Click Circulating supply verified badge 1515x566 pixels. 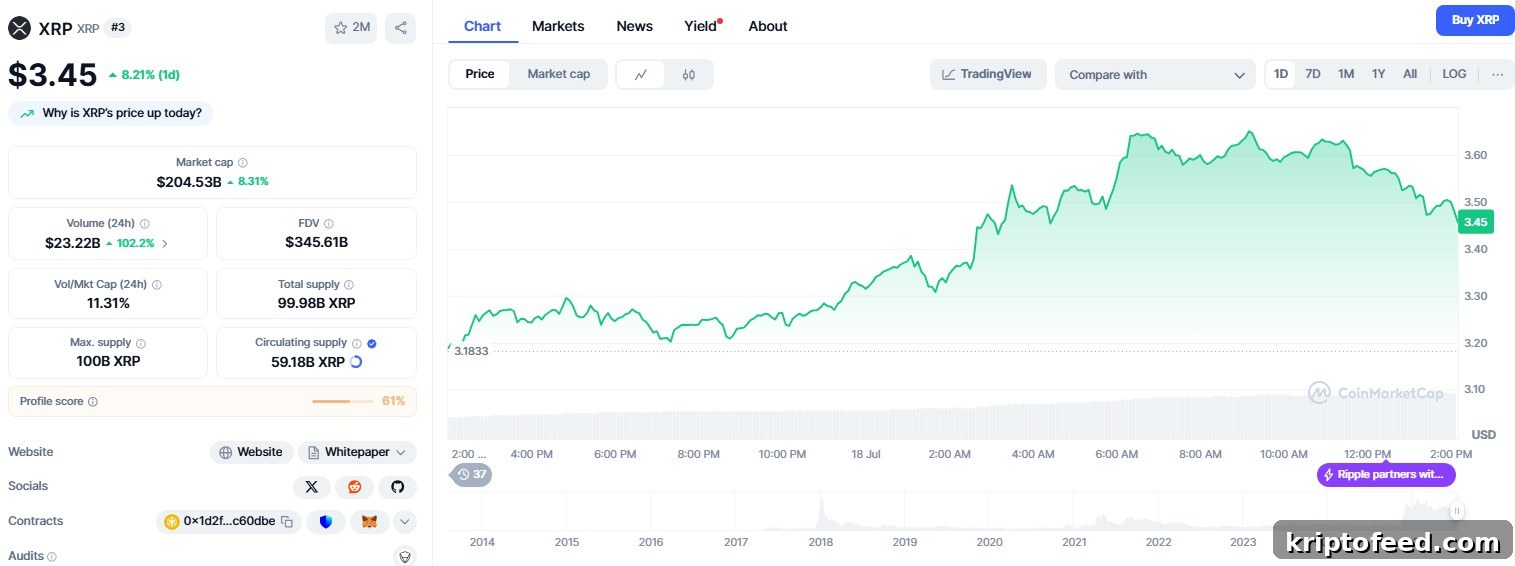point(372,343)
